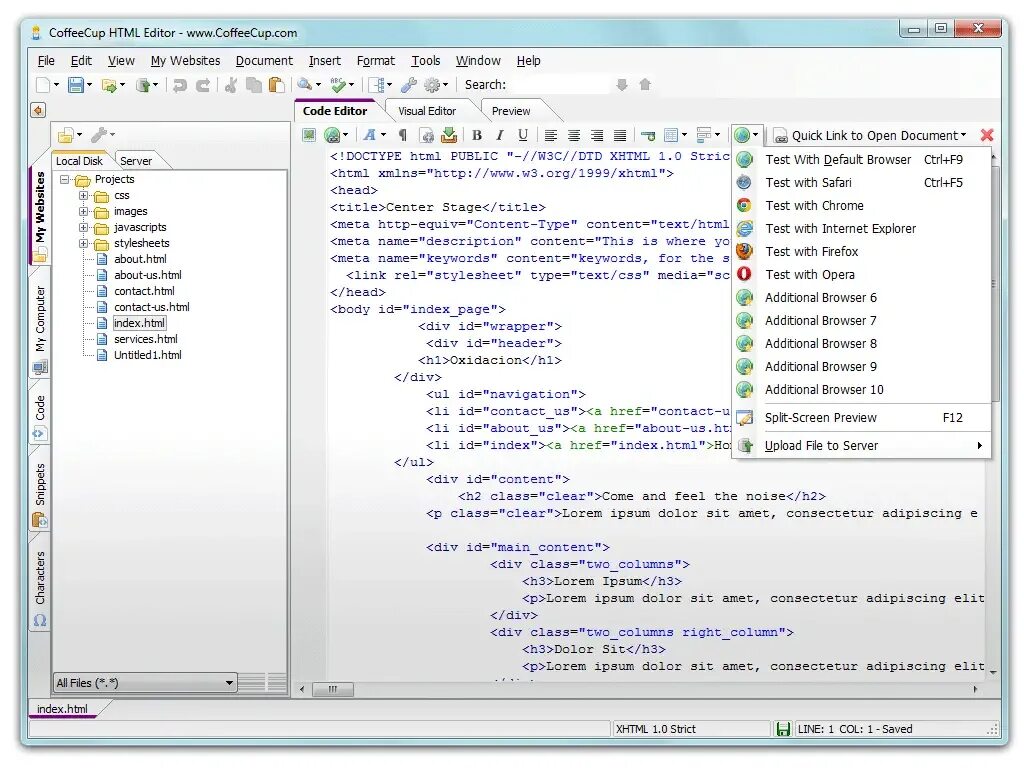1024x768 pixels.
Task: Switch to the Preview tab
Action: (511, 111)
